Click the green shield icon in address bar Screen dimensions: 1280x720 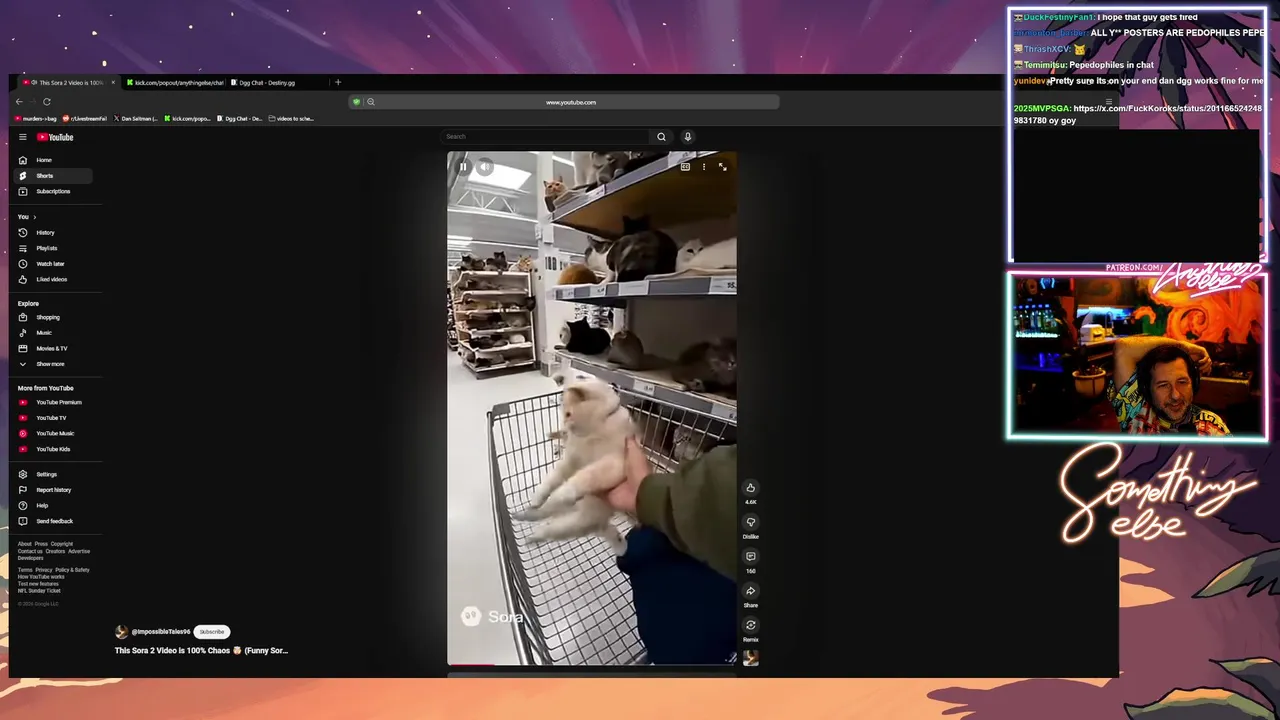point(356,102)
